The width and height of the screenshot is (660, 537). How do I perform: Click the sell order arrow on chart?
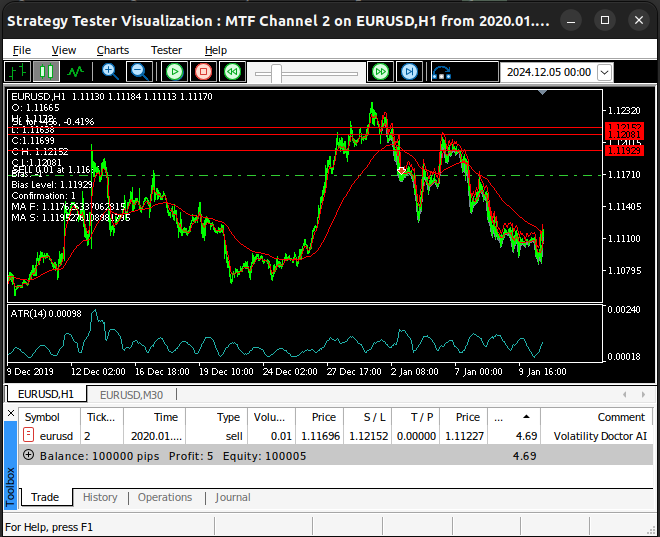pos(402,171)
